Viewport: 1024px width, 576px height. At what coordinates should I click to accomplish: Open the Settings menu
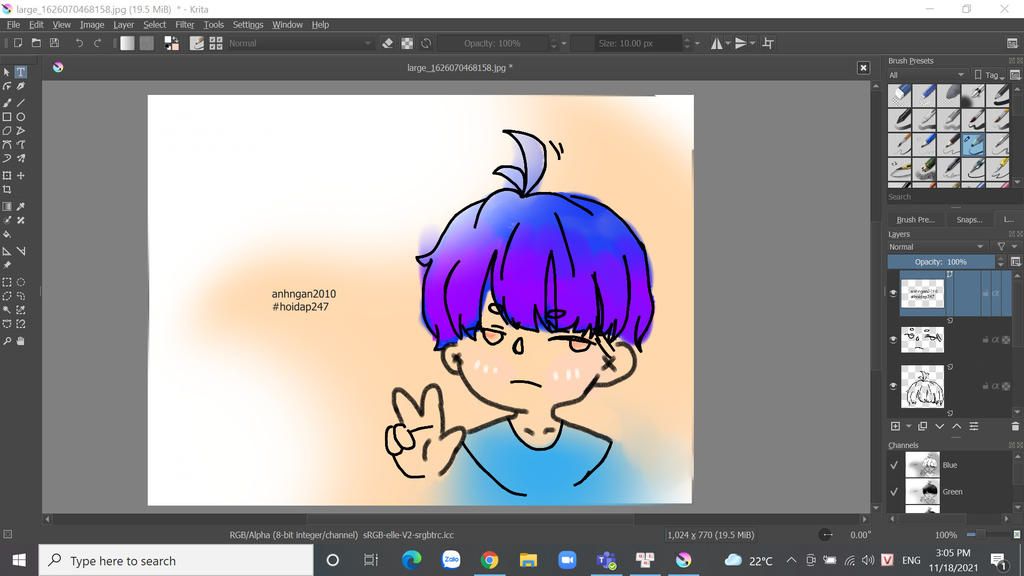point(248,25)
